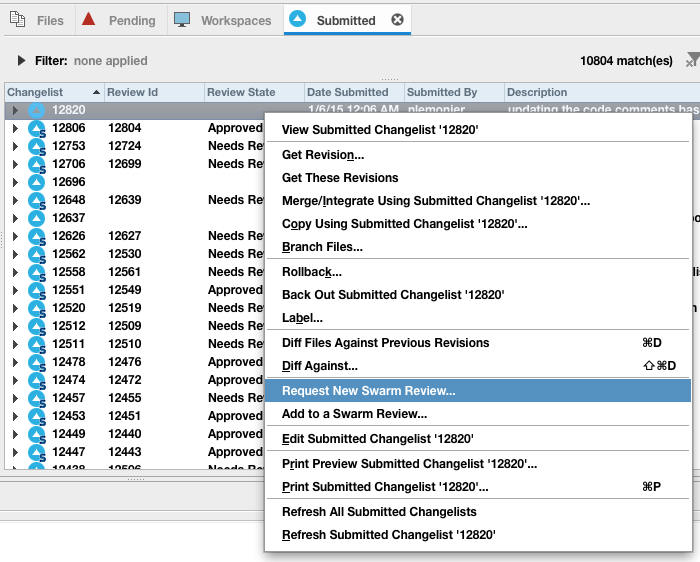Click changelist icon for 12558
This screenshot has height=562, width=700.
pos(37,272)
